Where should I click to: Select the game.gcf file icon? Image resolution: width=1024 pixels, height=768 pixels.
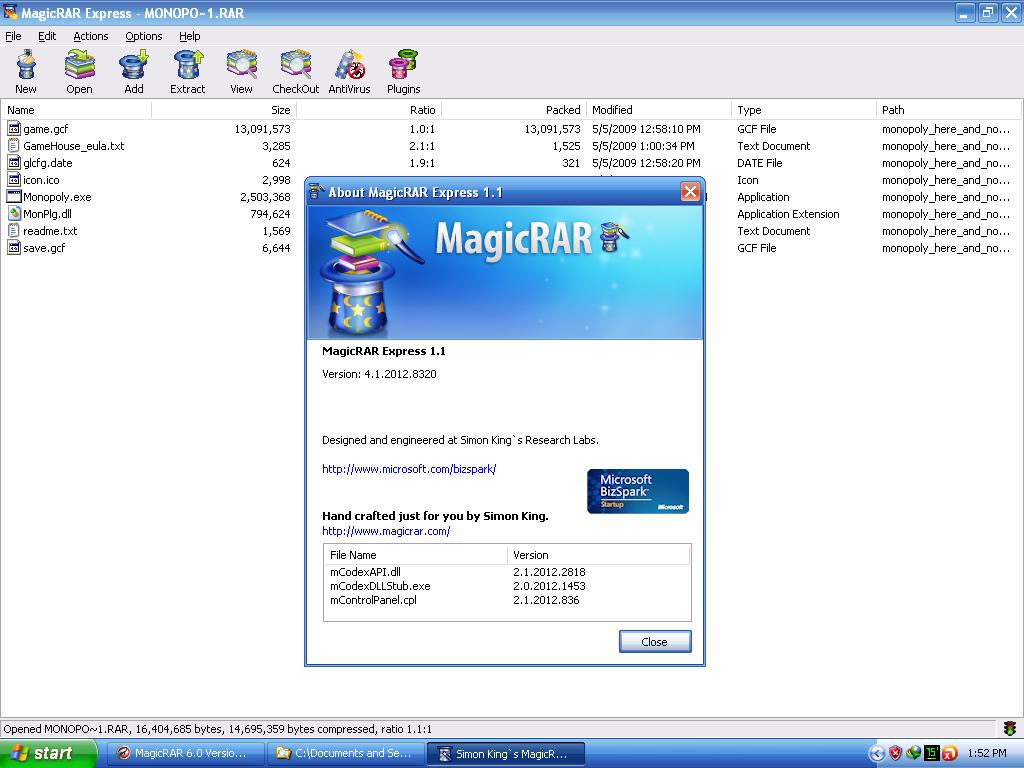pyautogui.click(x=14, y=129)
